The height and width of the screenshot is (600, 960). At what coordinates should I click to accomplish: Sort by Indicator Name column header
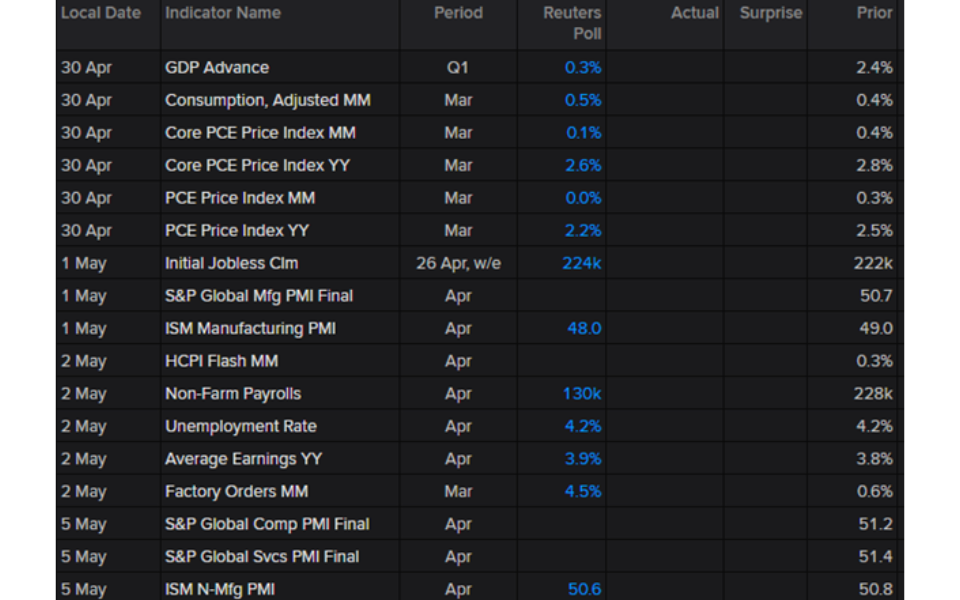point(223,13)
